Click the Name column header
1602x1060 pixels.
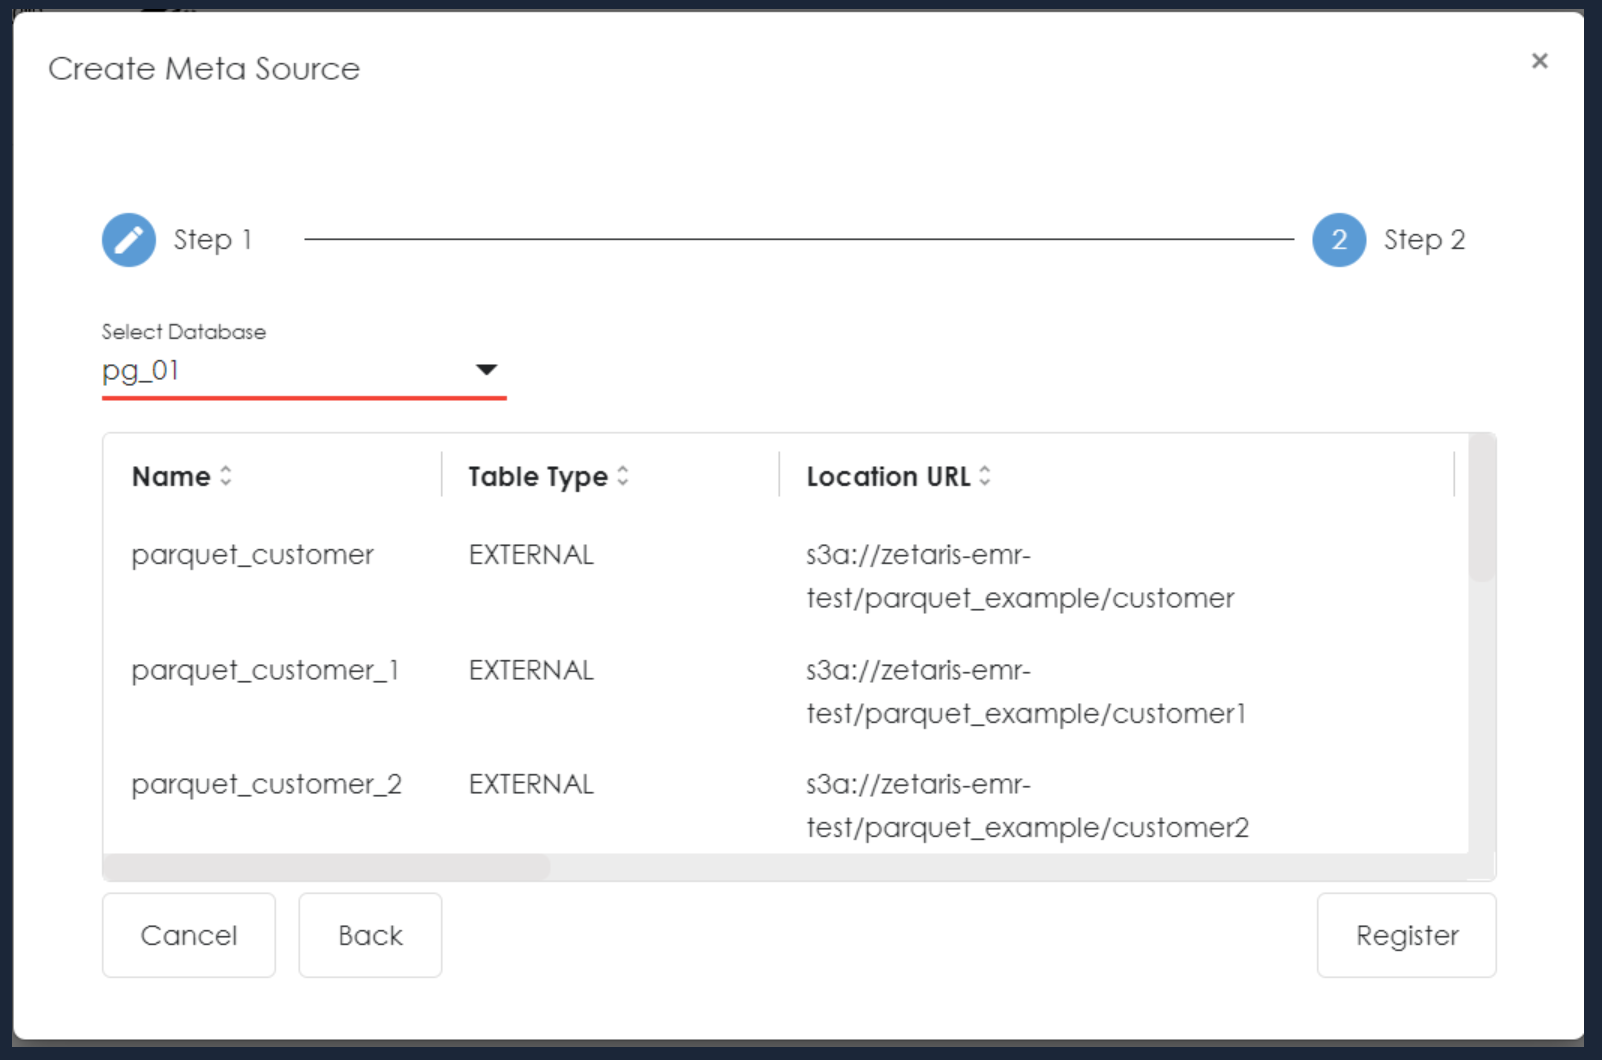(x=171, y=477)
